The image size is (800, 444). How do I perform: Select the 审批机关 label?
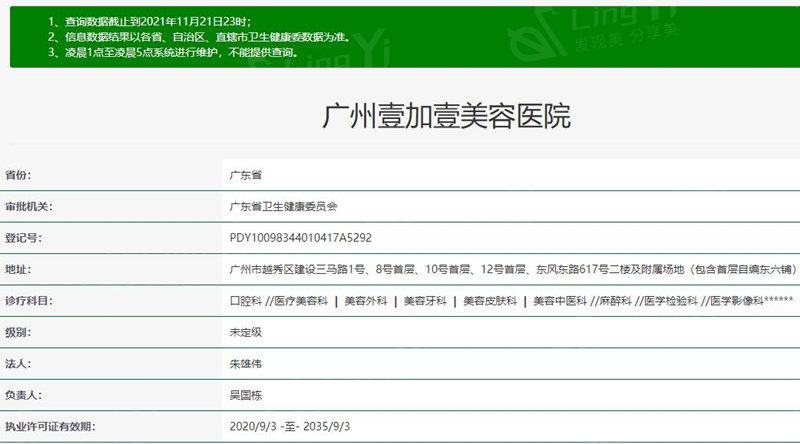pyautogui.click(x=29, y=207)
